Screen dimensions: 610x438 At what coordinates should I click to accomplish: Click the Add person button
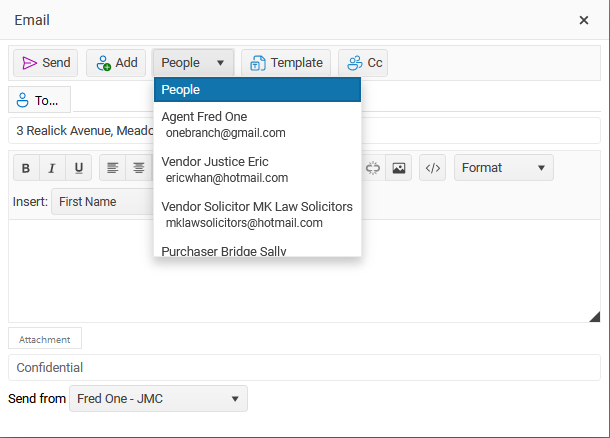116,63
